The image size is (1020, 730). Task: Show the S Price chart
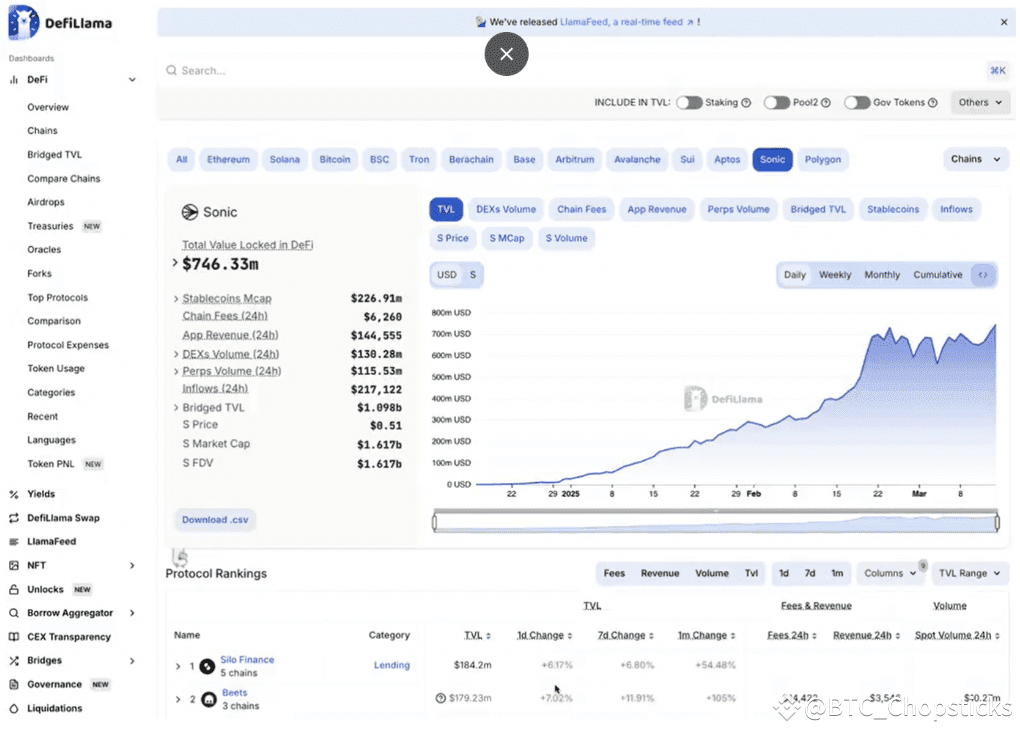[x=453, y=238]
